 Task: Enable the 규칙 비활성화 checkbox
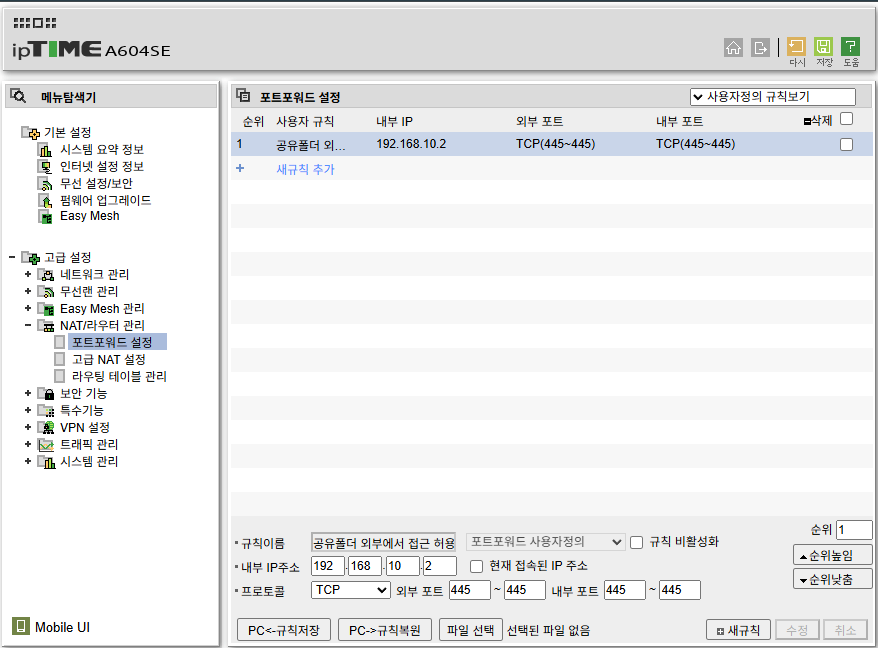637,543
